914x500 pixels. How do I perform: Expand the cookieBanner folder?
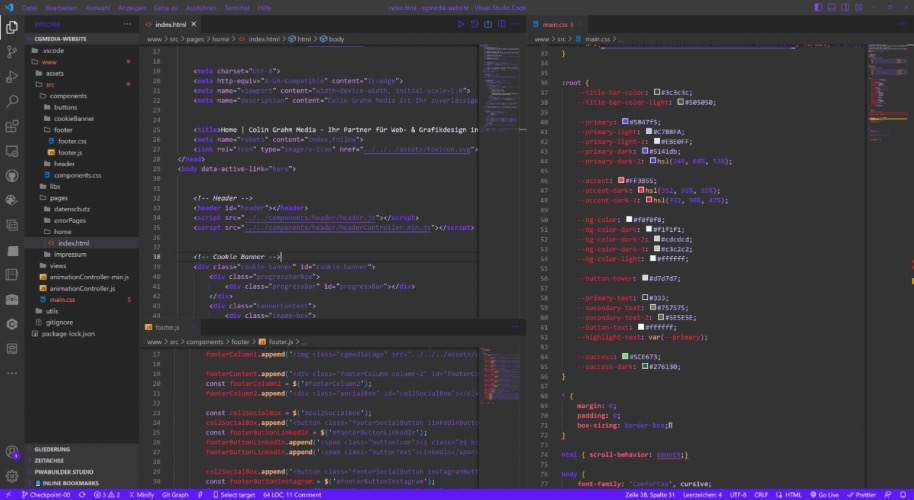pos(82,118)
